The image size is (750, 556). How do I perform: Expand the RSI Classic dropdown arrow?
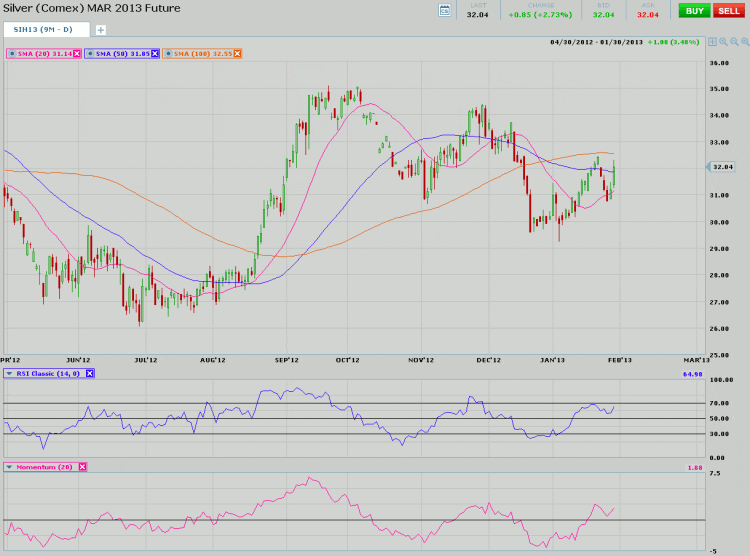[x=10, y=373]
